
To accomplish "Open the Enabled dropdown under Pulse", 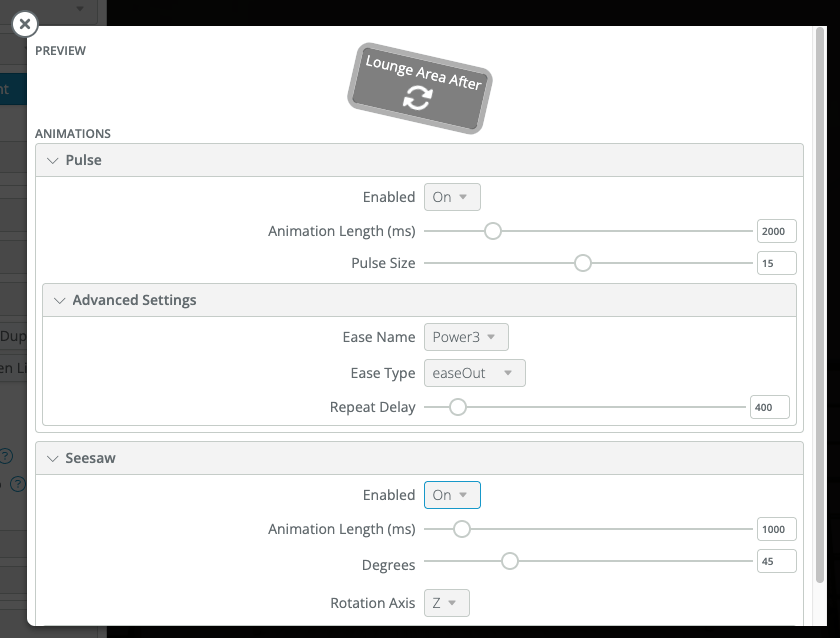I will (452, 197).
